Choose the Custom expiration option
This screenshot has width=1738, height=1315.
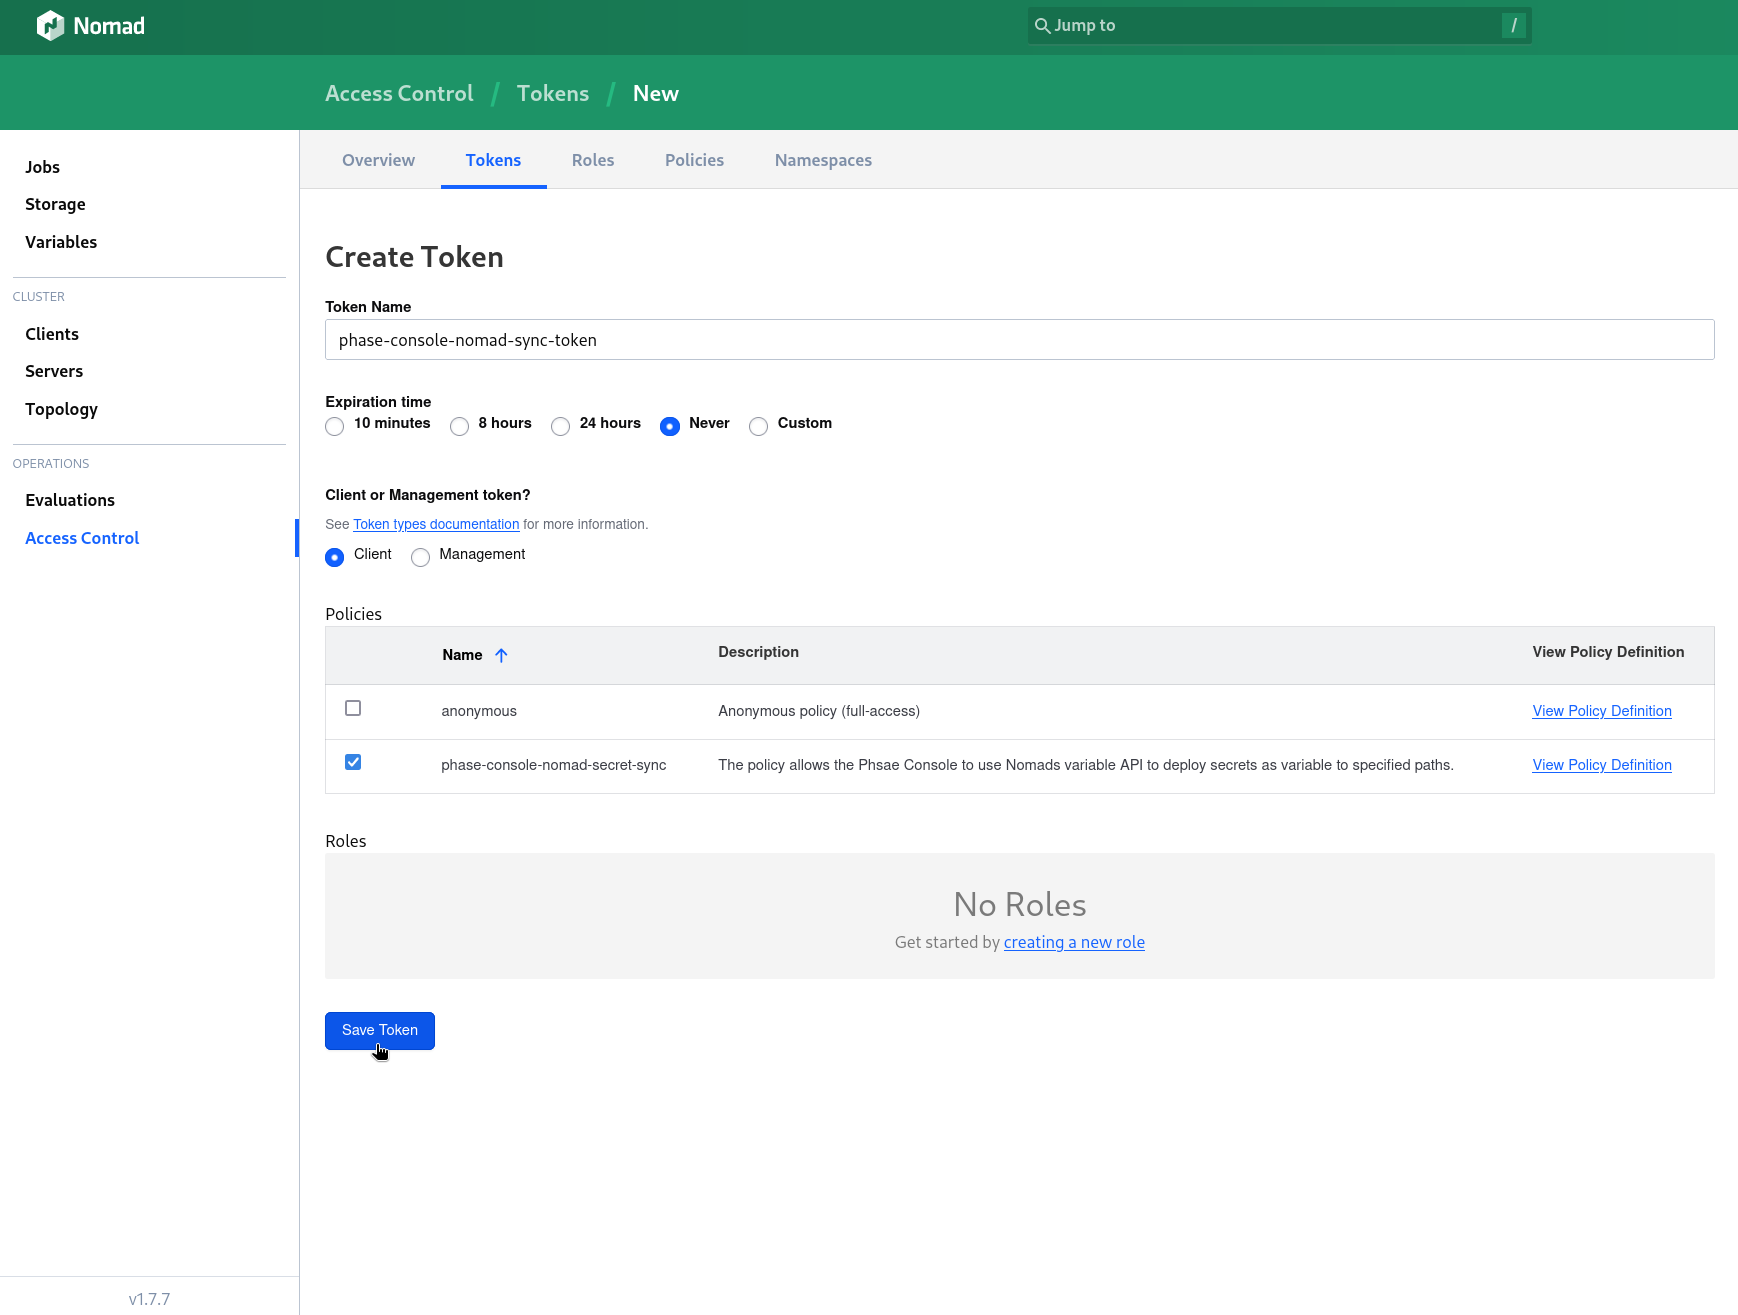759,426
